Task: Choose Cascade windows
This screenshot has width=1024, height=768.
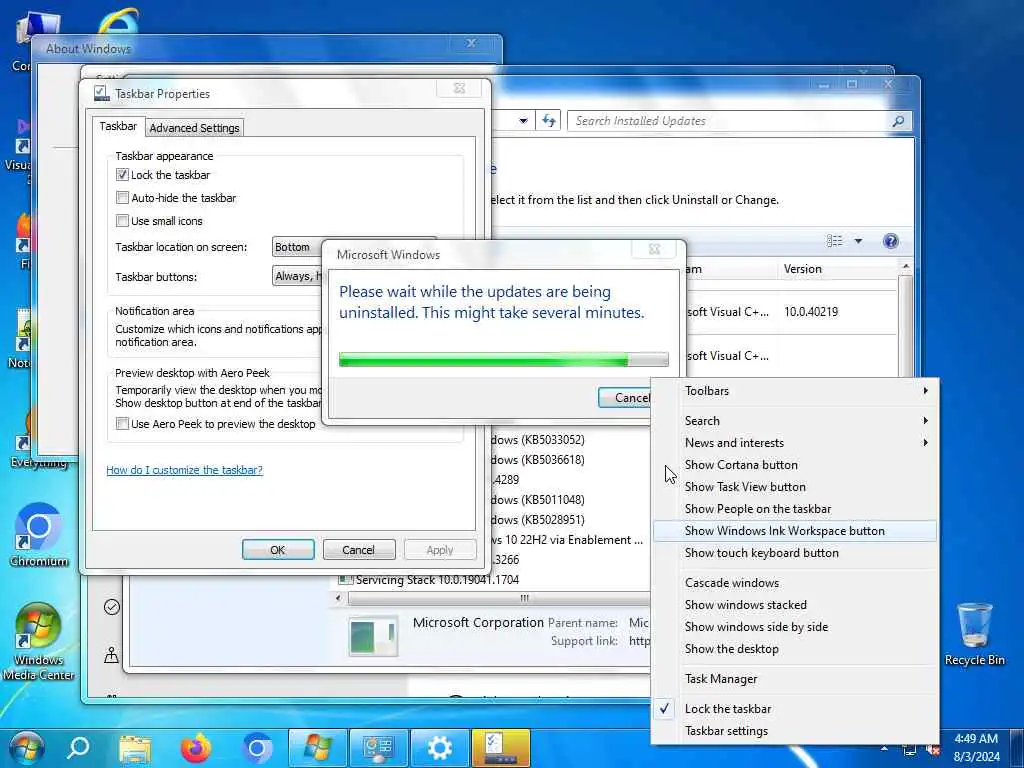Action: point(795,583)
